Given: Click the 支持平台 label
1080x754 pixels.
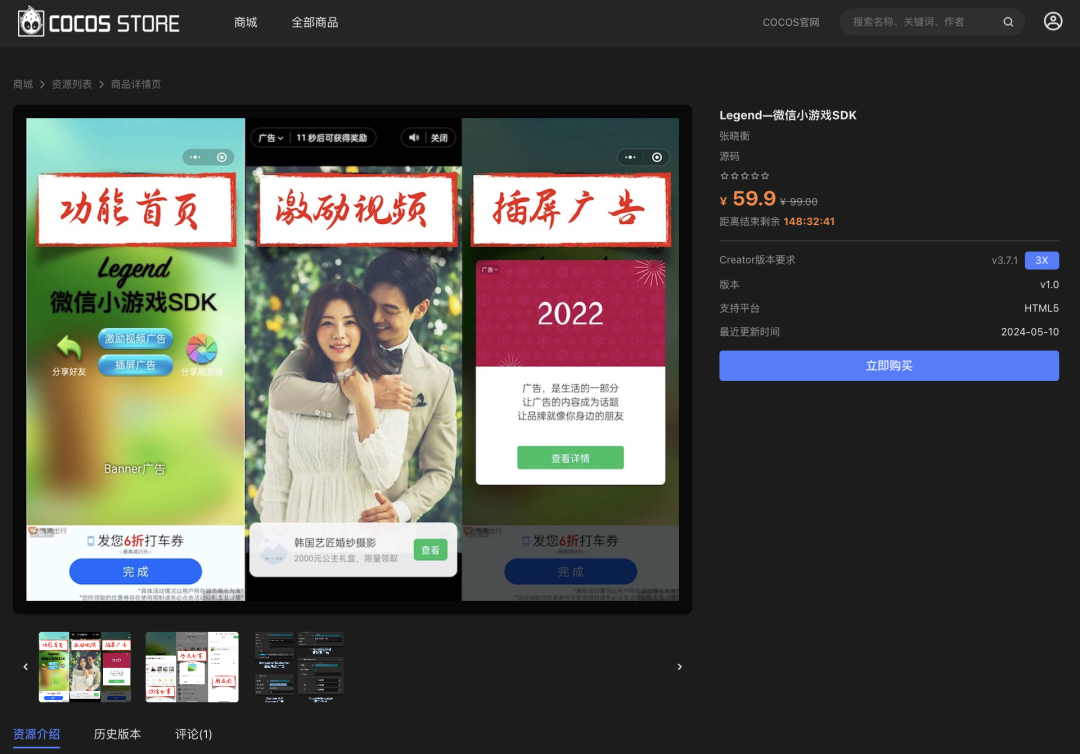Looking at the screenshot, I should pyautogui.click(x=739, y=308).
